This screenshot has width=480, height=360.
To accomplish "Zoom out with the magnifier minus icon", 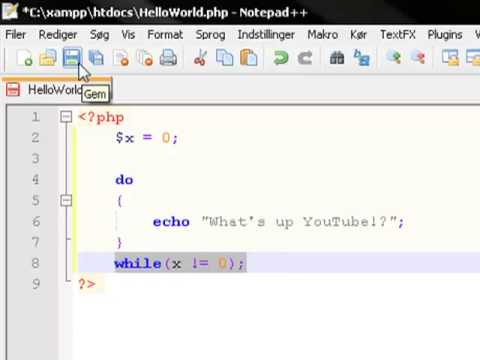I will click(418, 58).
